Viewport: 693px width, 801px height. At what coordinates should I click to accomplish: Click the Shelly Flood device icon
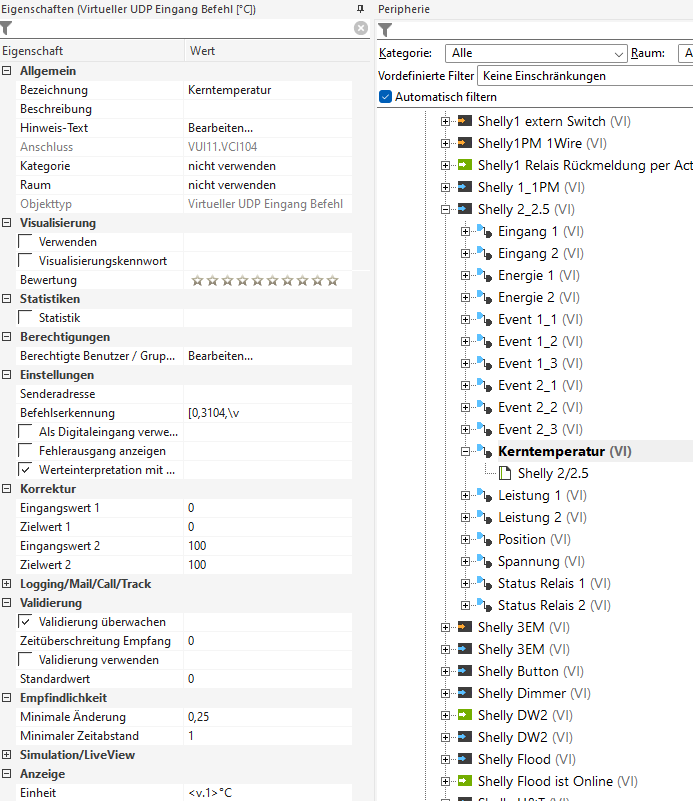coord(465,759)
